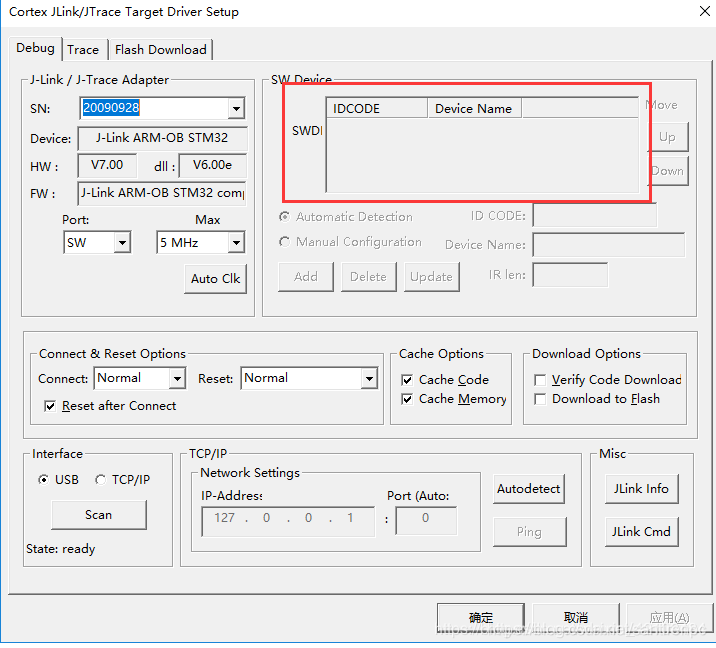Click the Add device button

coord(306,277)
